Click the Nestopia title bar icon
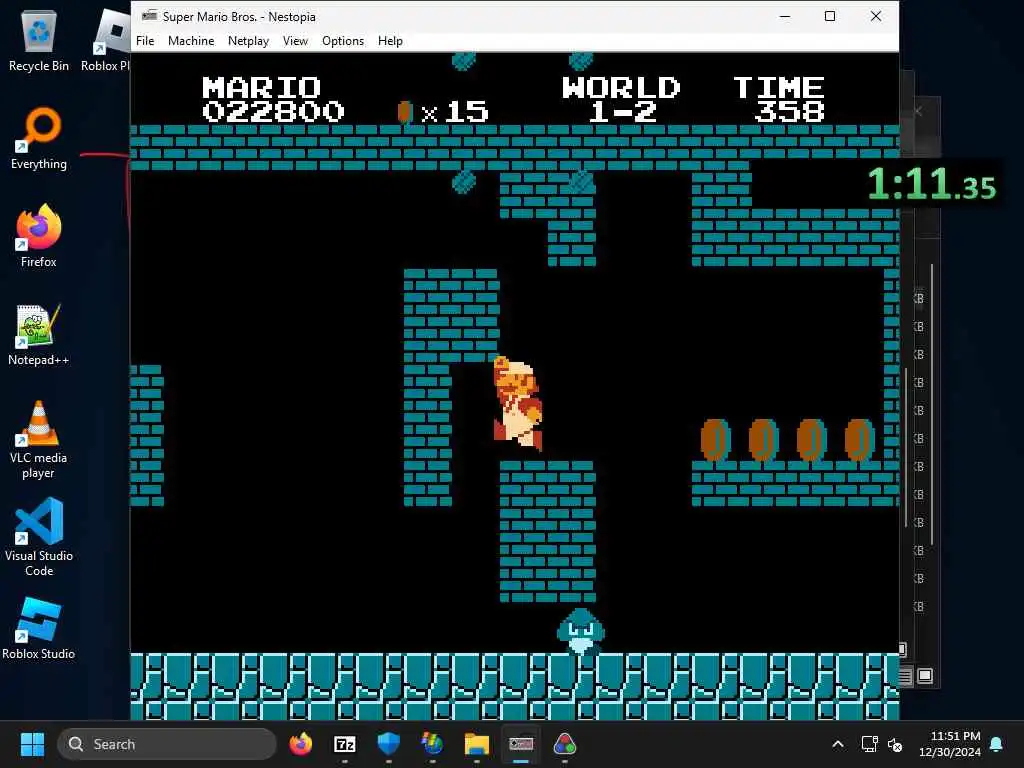 150,16
